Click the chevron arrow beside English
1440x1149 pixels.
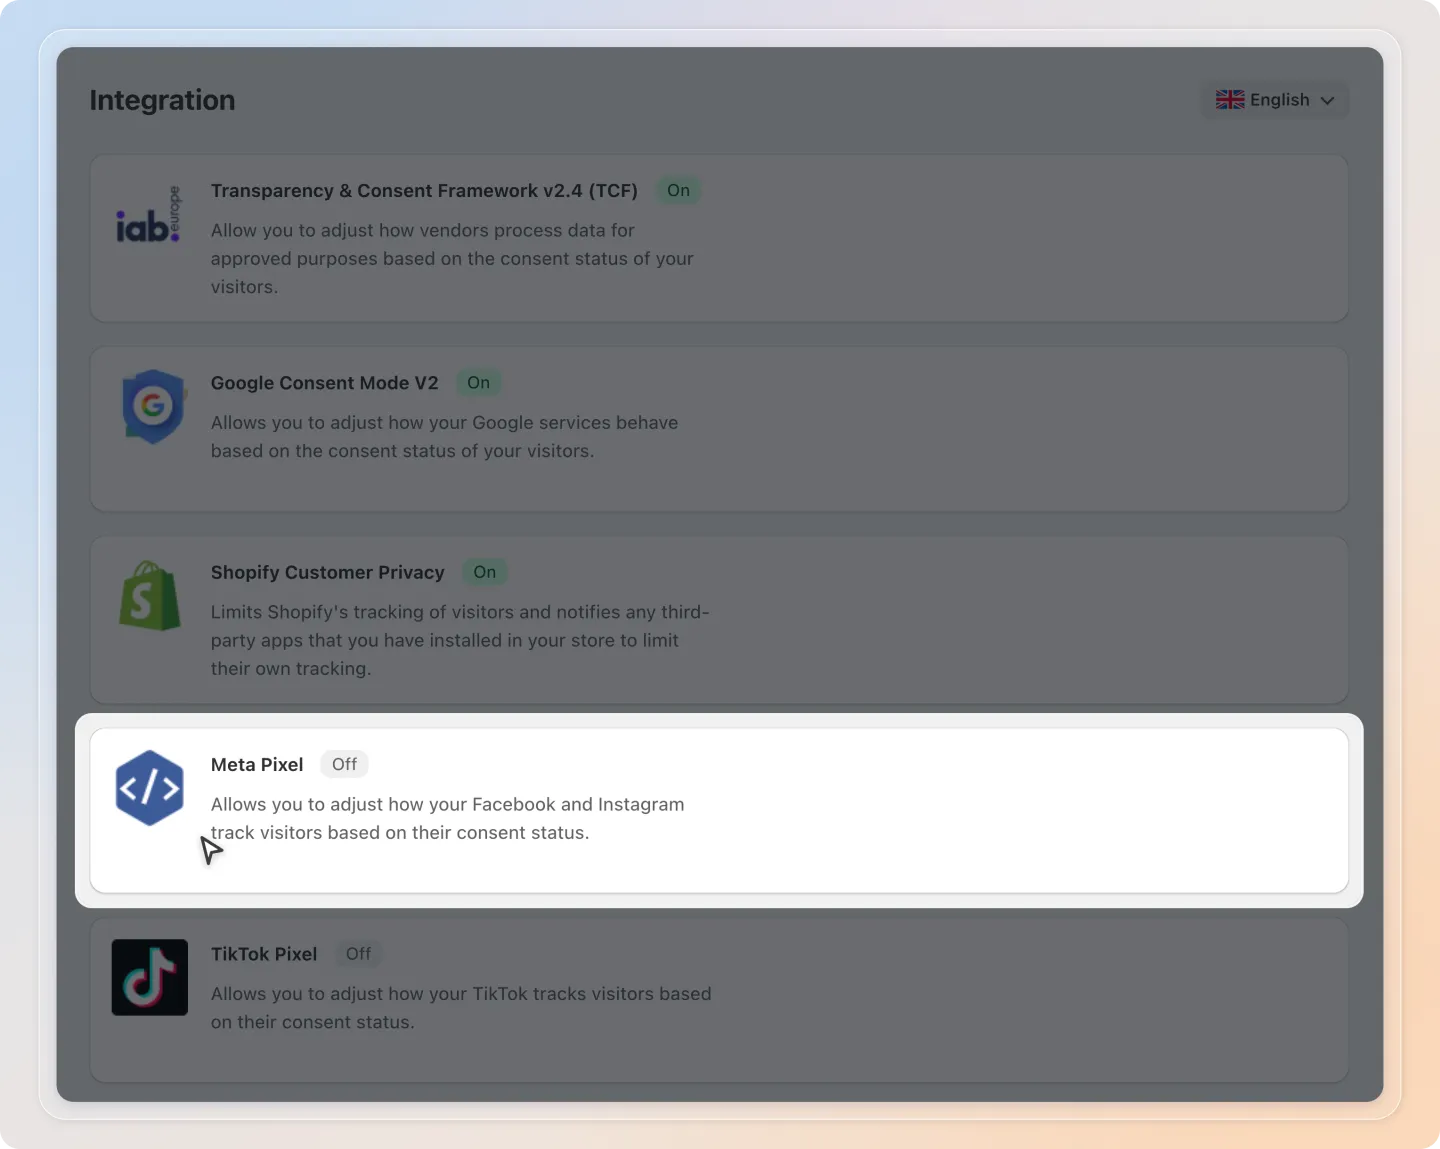pyautogui.click(x=1328, y=101)
